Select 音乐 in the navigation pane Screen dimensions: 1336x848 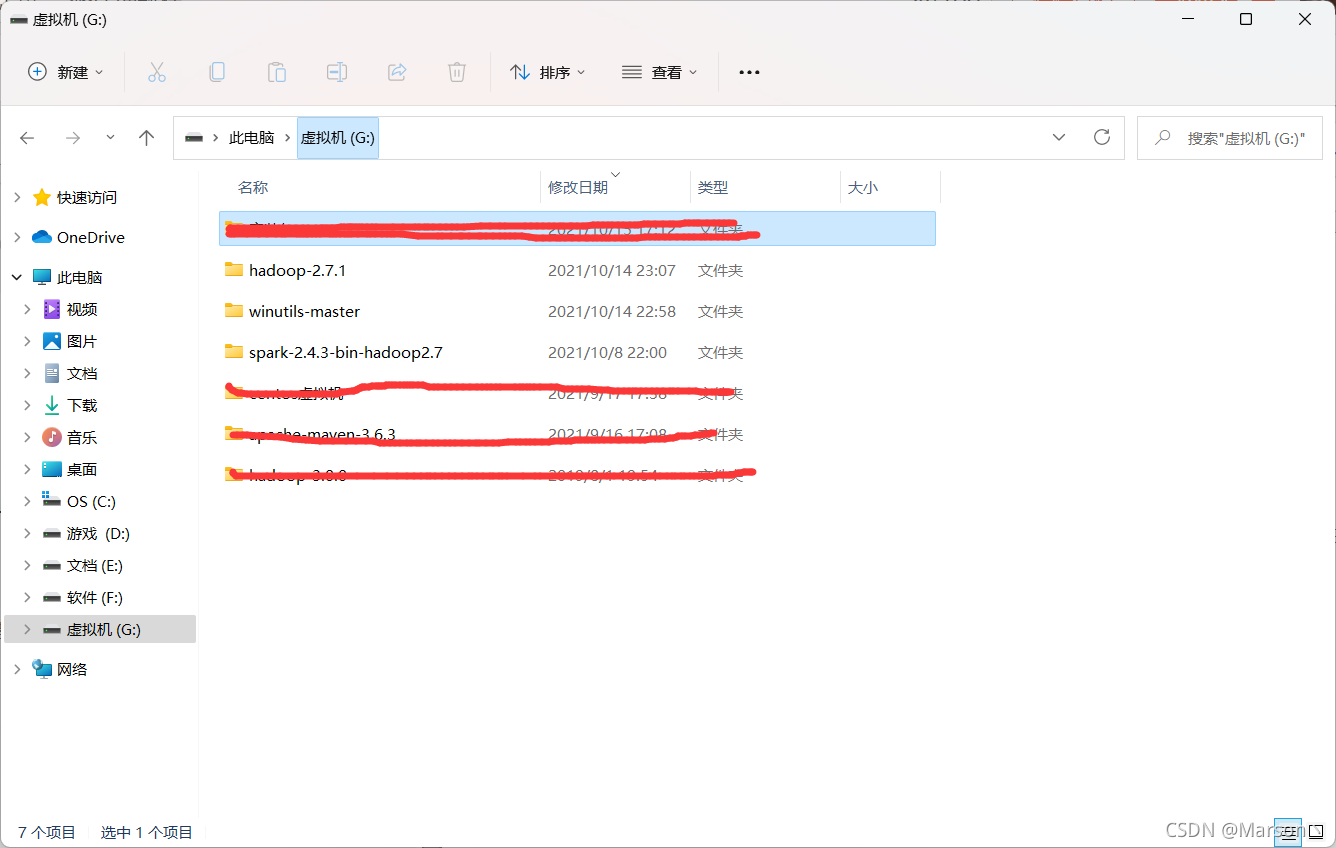pyautogui.click(x=82, y=437)
